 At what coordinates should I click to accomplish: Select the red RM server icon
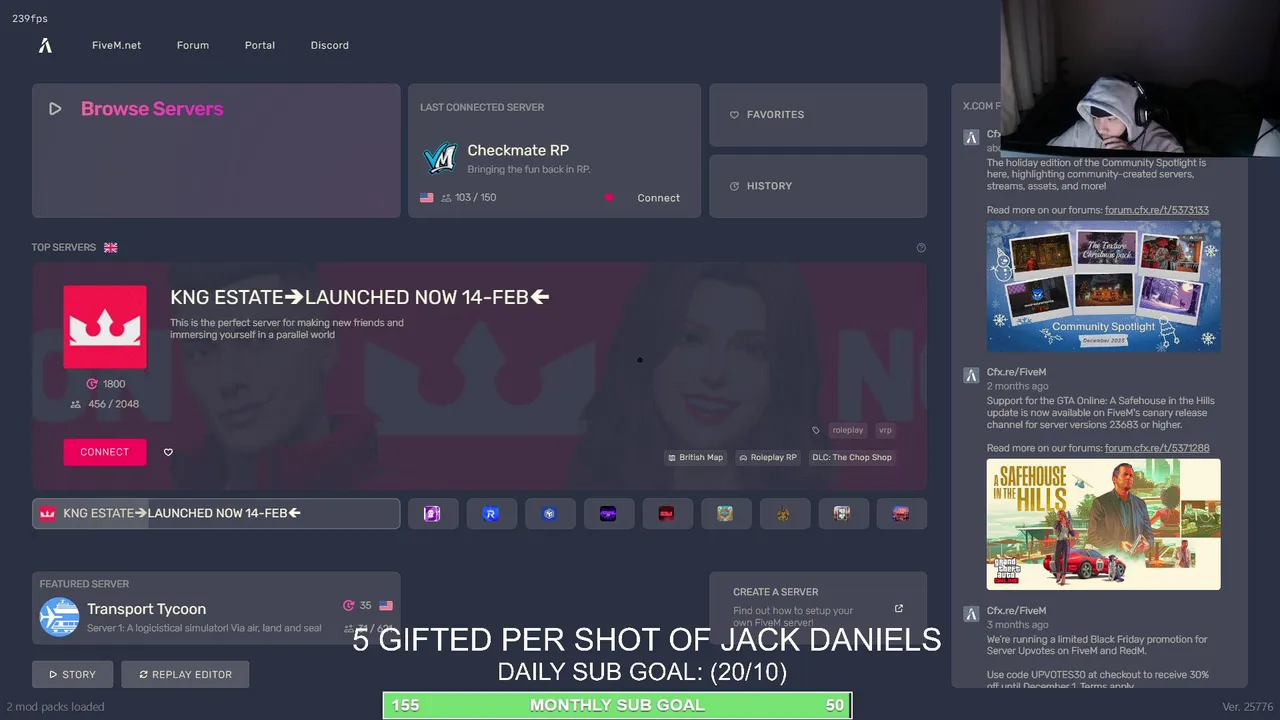click(666, 514)
